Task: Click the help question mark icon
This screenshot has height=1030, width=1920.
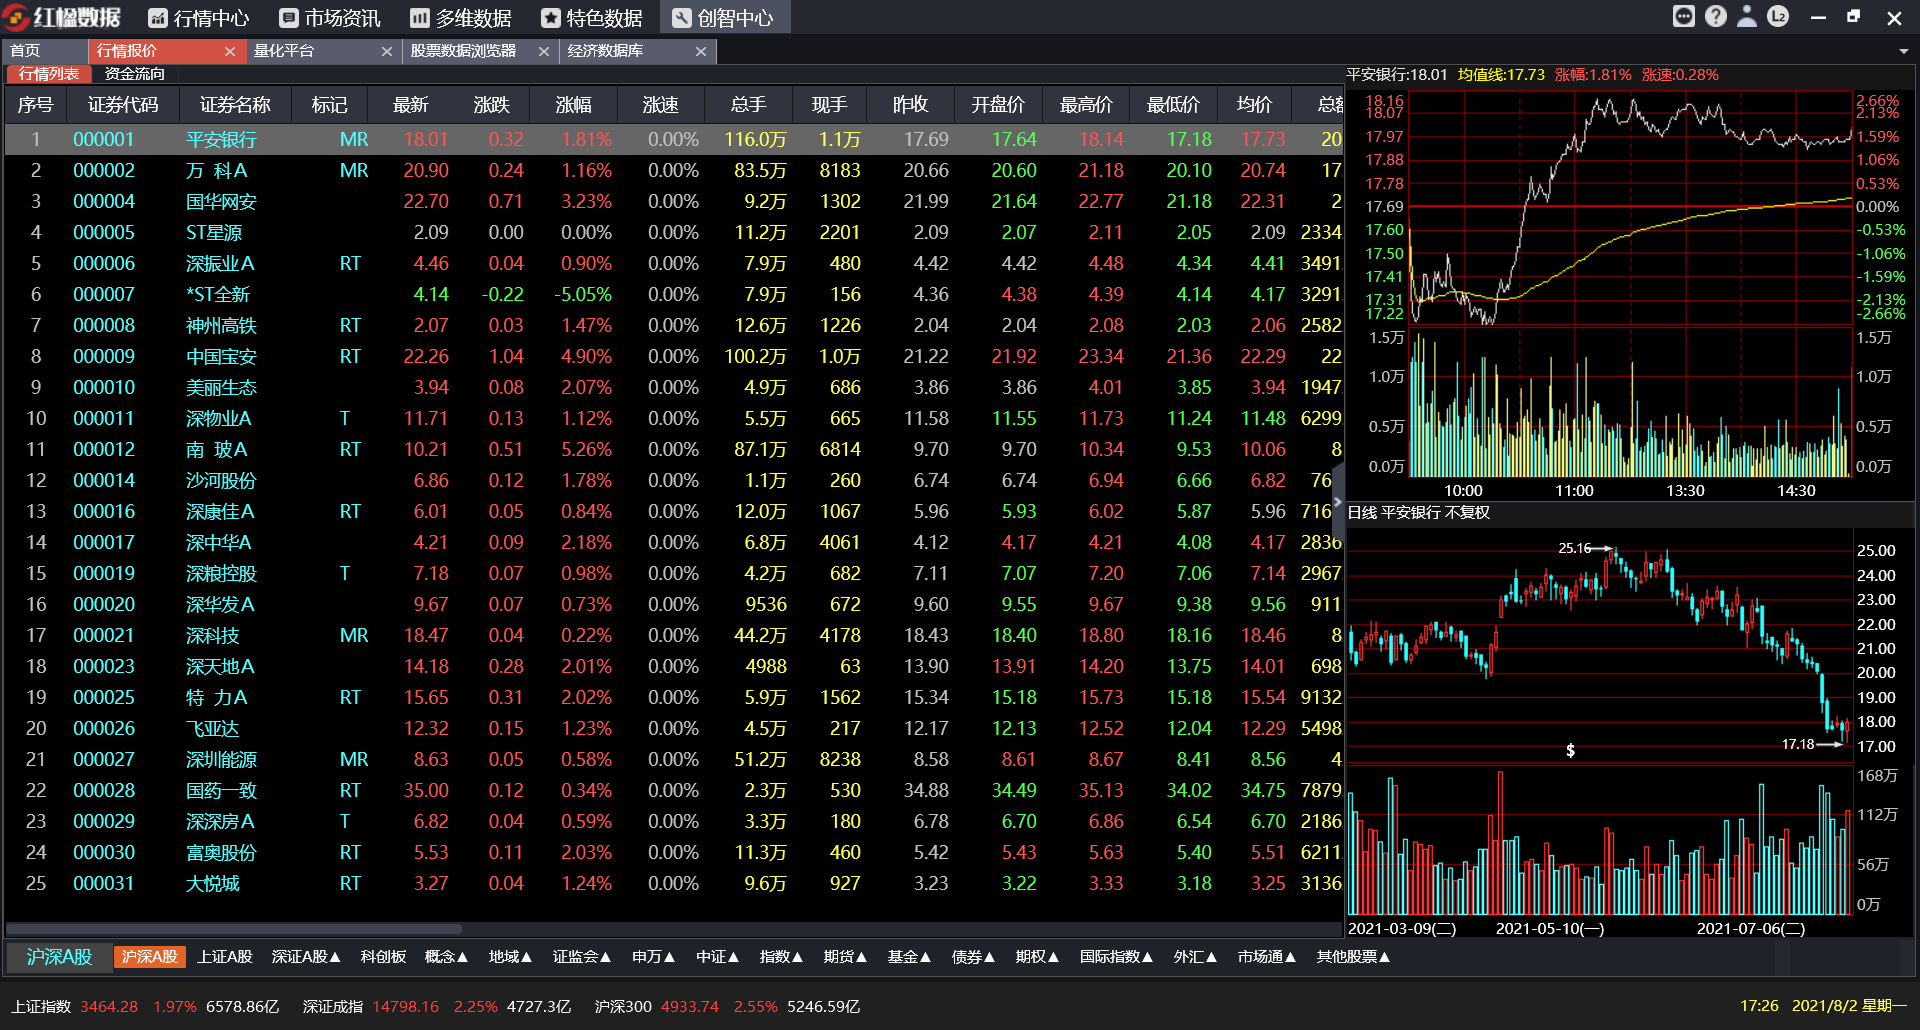Action: click(1716, 17)
